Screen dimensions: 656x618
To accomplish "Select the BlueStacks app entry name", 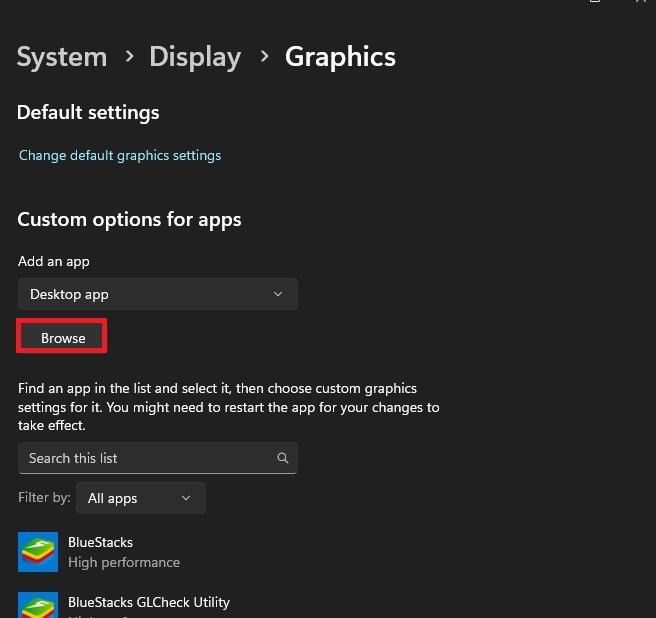I will [x=100, y=542].
